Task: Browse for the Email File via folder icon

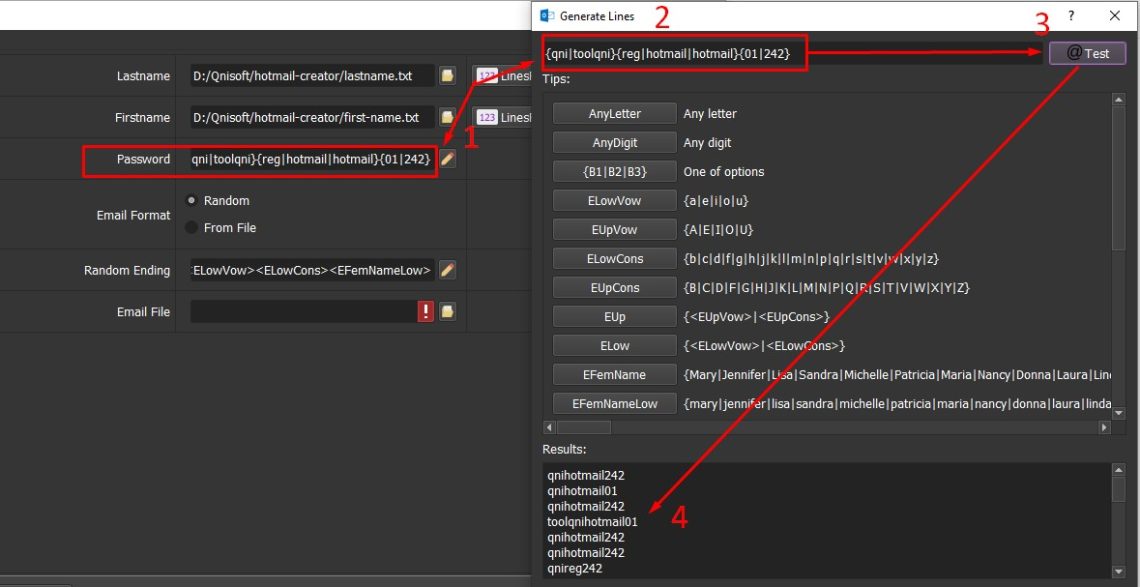Action: click(x=448, y=312)
